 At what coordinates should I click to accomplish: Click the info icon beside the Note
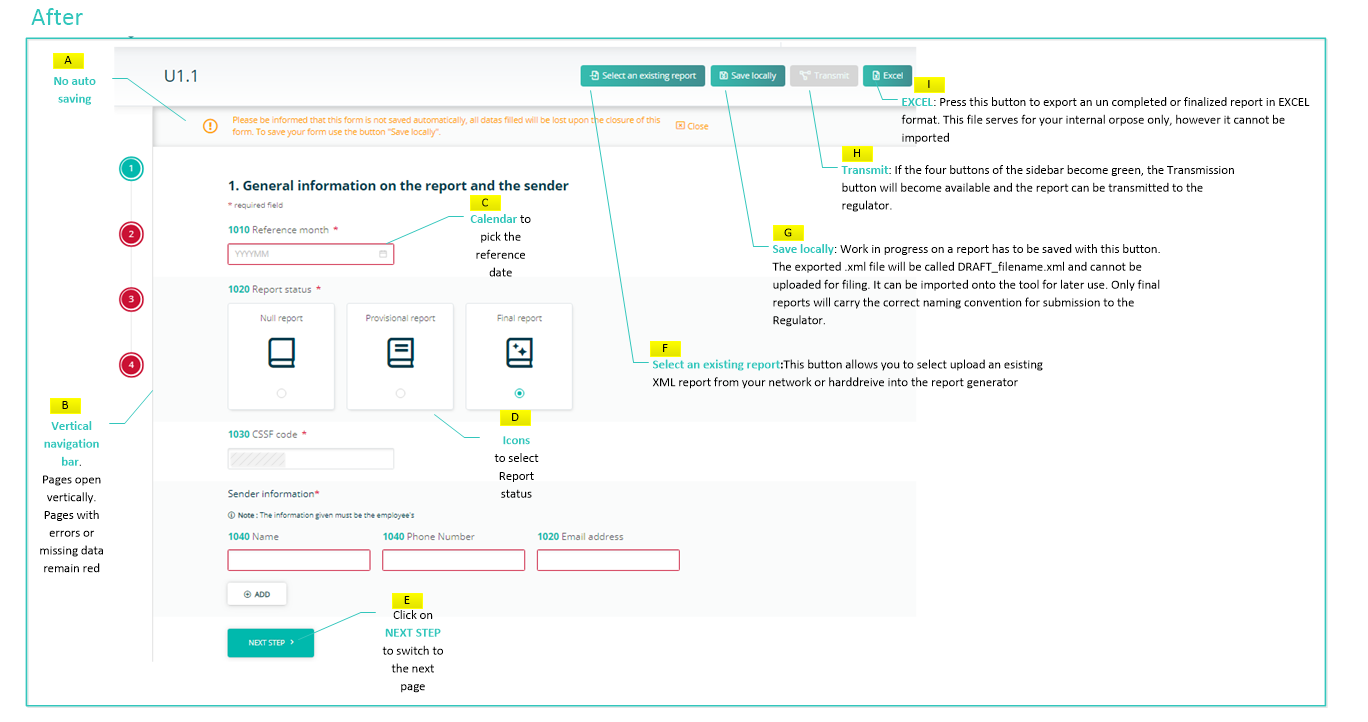231,515
